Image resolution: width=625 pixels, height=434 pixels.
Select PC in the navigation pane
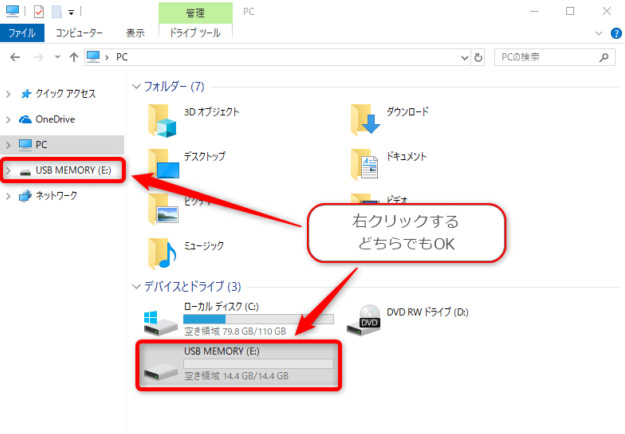point(41,145)
